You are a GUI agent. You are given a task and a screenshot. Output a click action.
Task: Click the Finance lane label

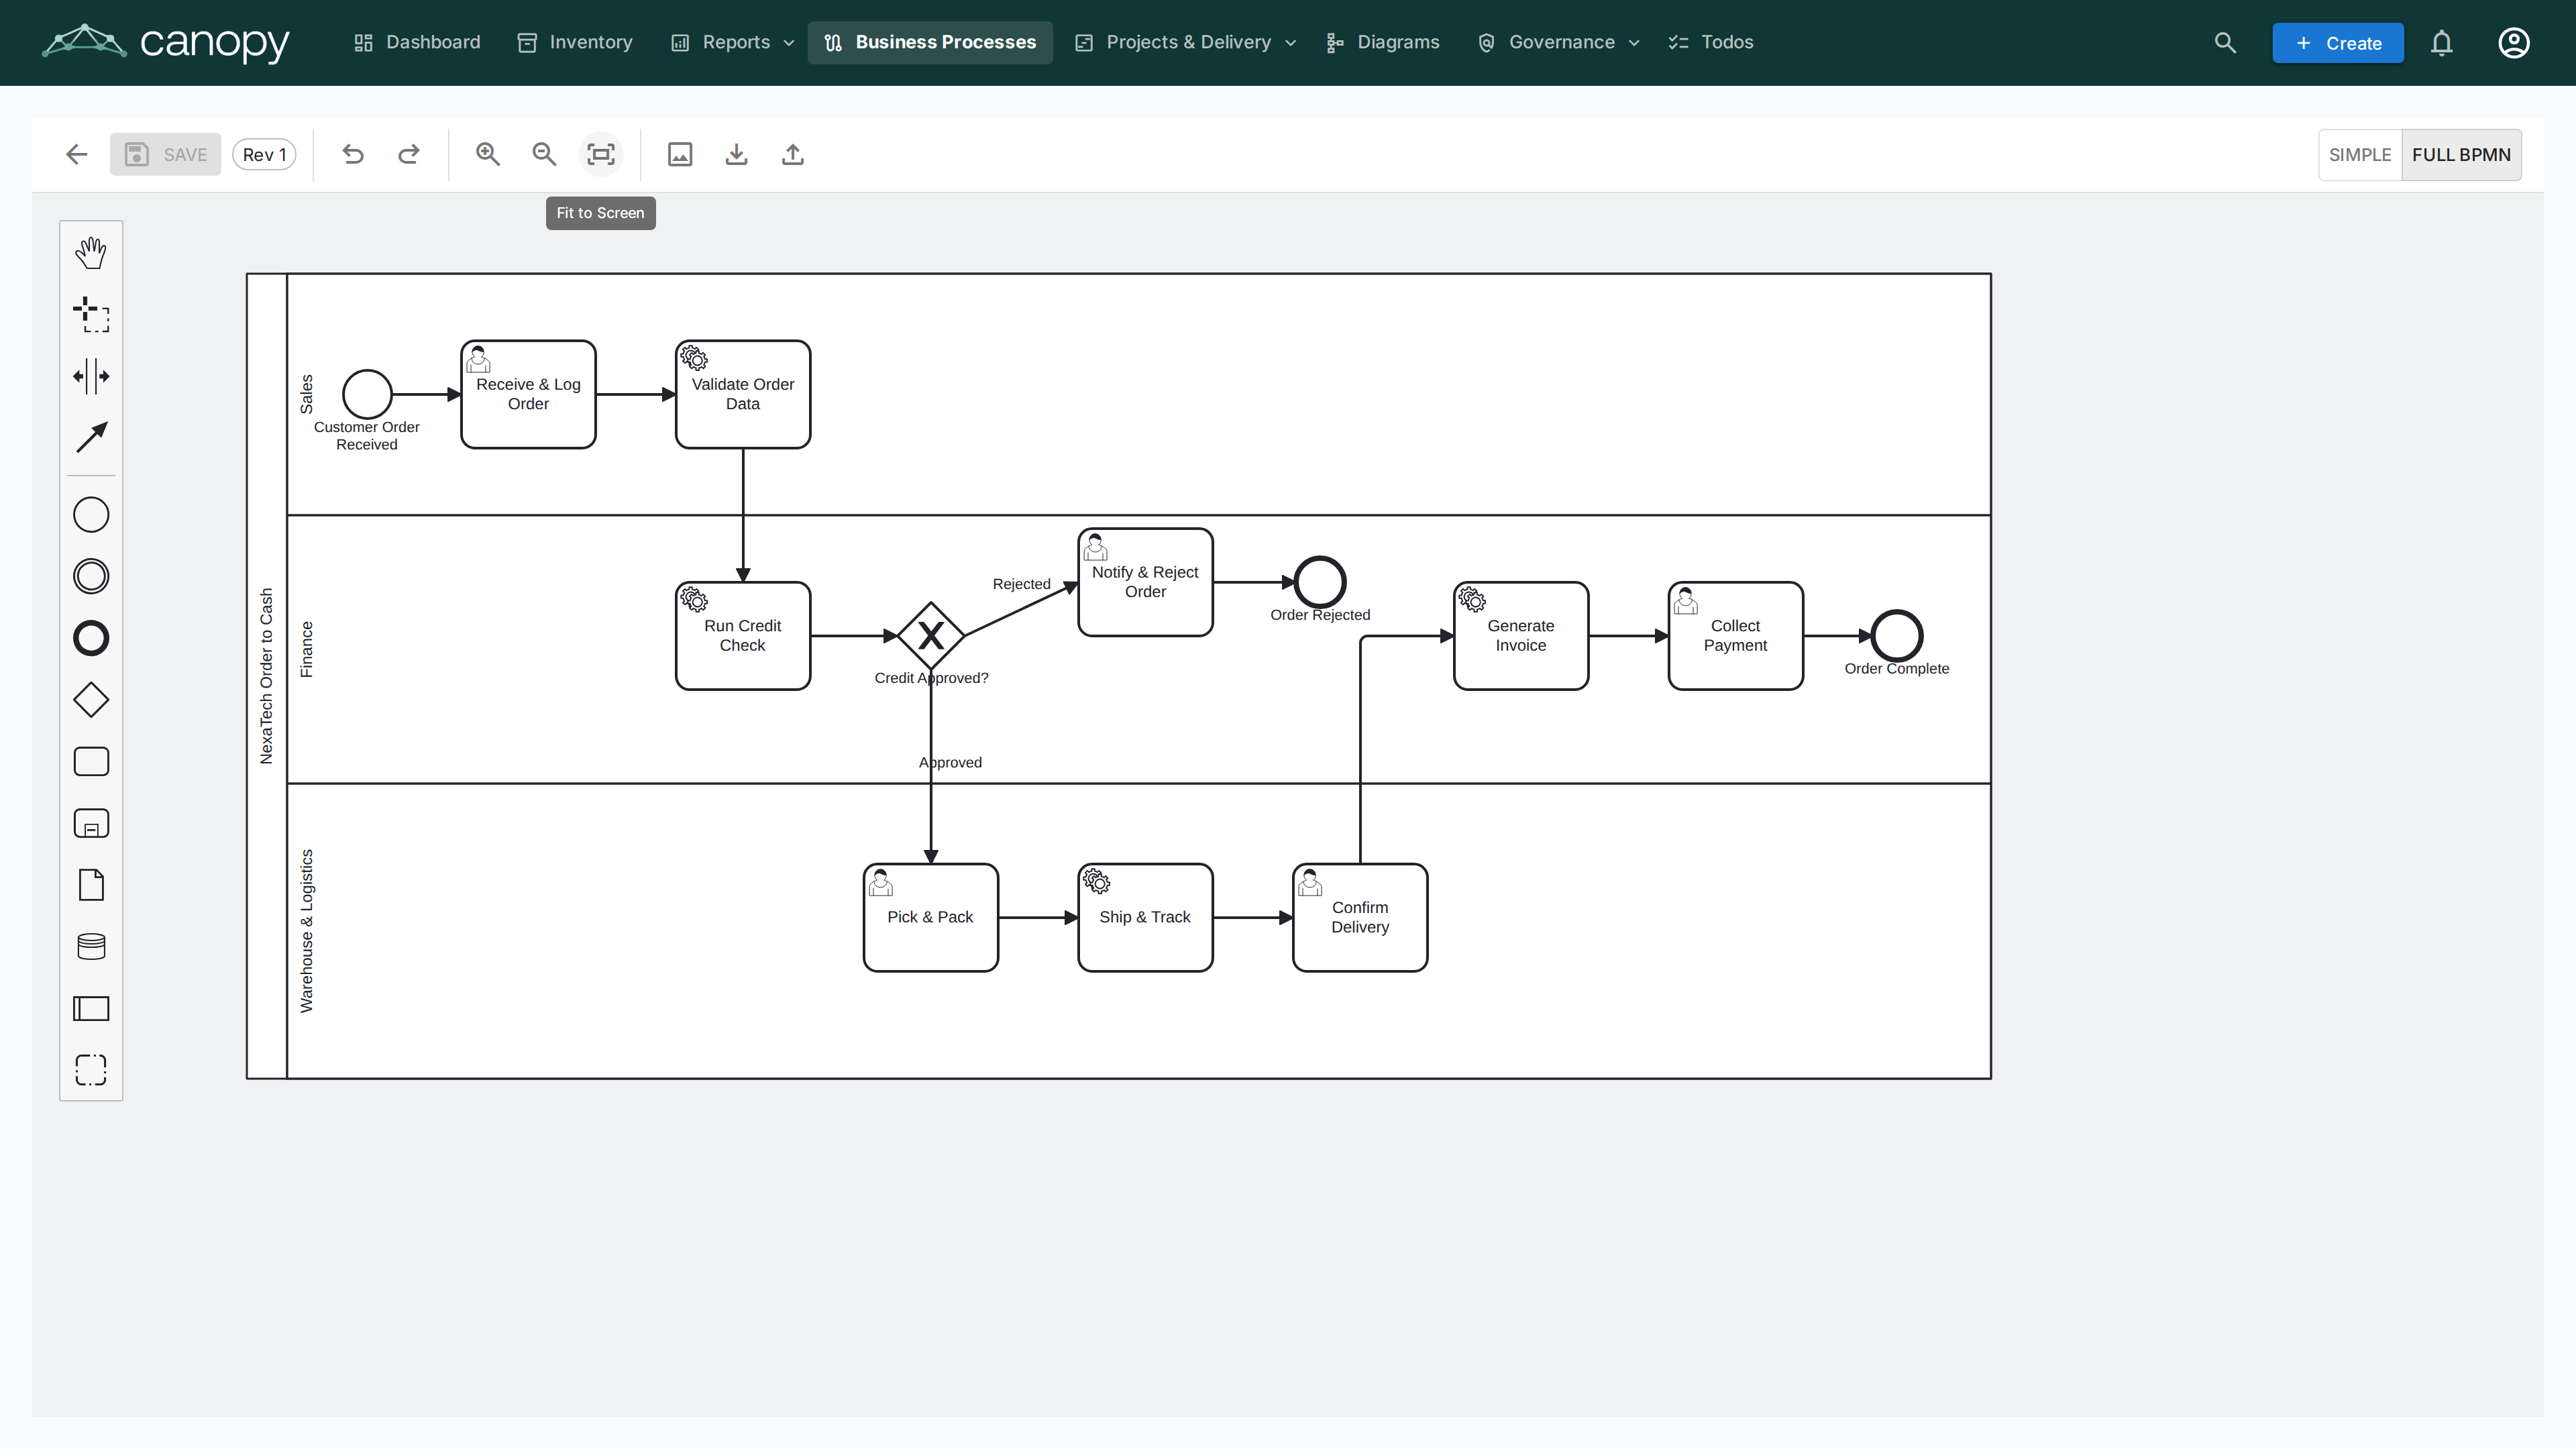(306, 649)
